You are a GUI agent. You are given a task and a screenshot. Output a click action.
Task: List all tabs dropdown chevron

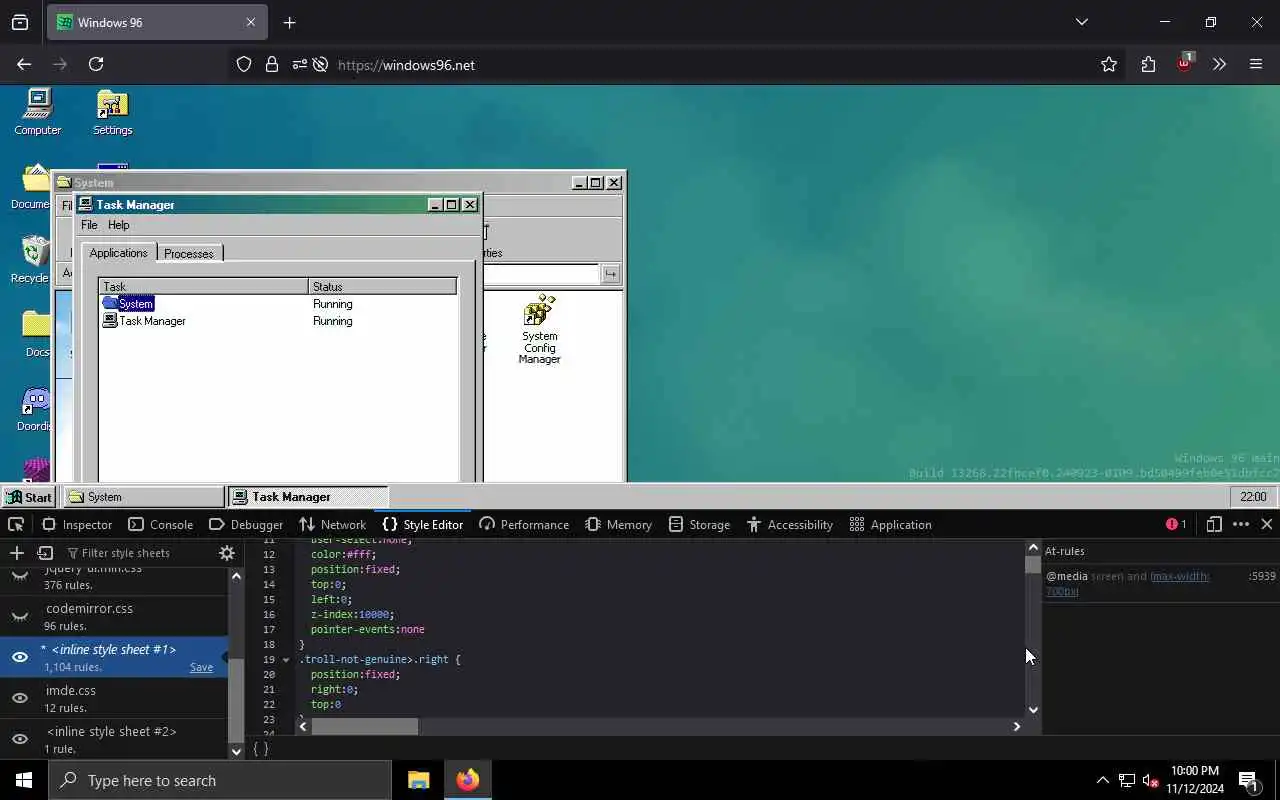(x=1081, y=22)
